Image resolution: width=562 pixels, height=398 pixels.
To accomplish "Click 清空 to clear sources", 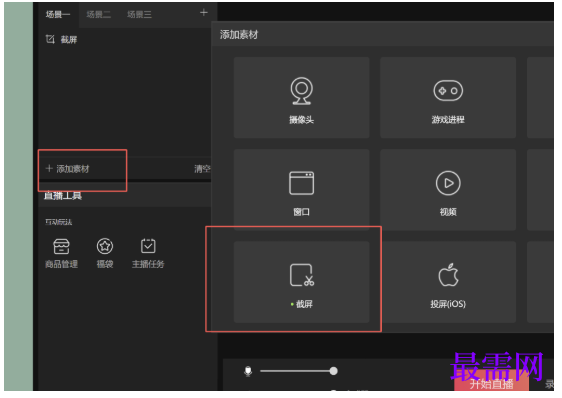I will [x=203, y=169].
